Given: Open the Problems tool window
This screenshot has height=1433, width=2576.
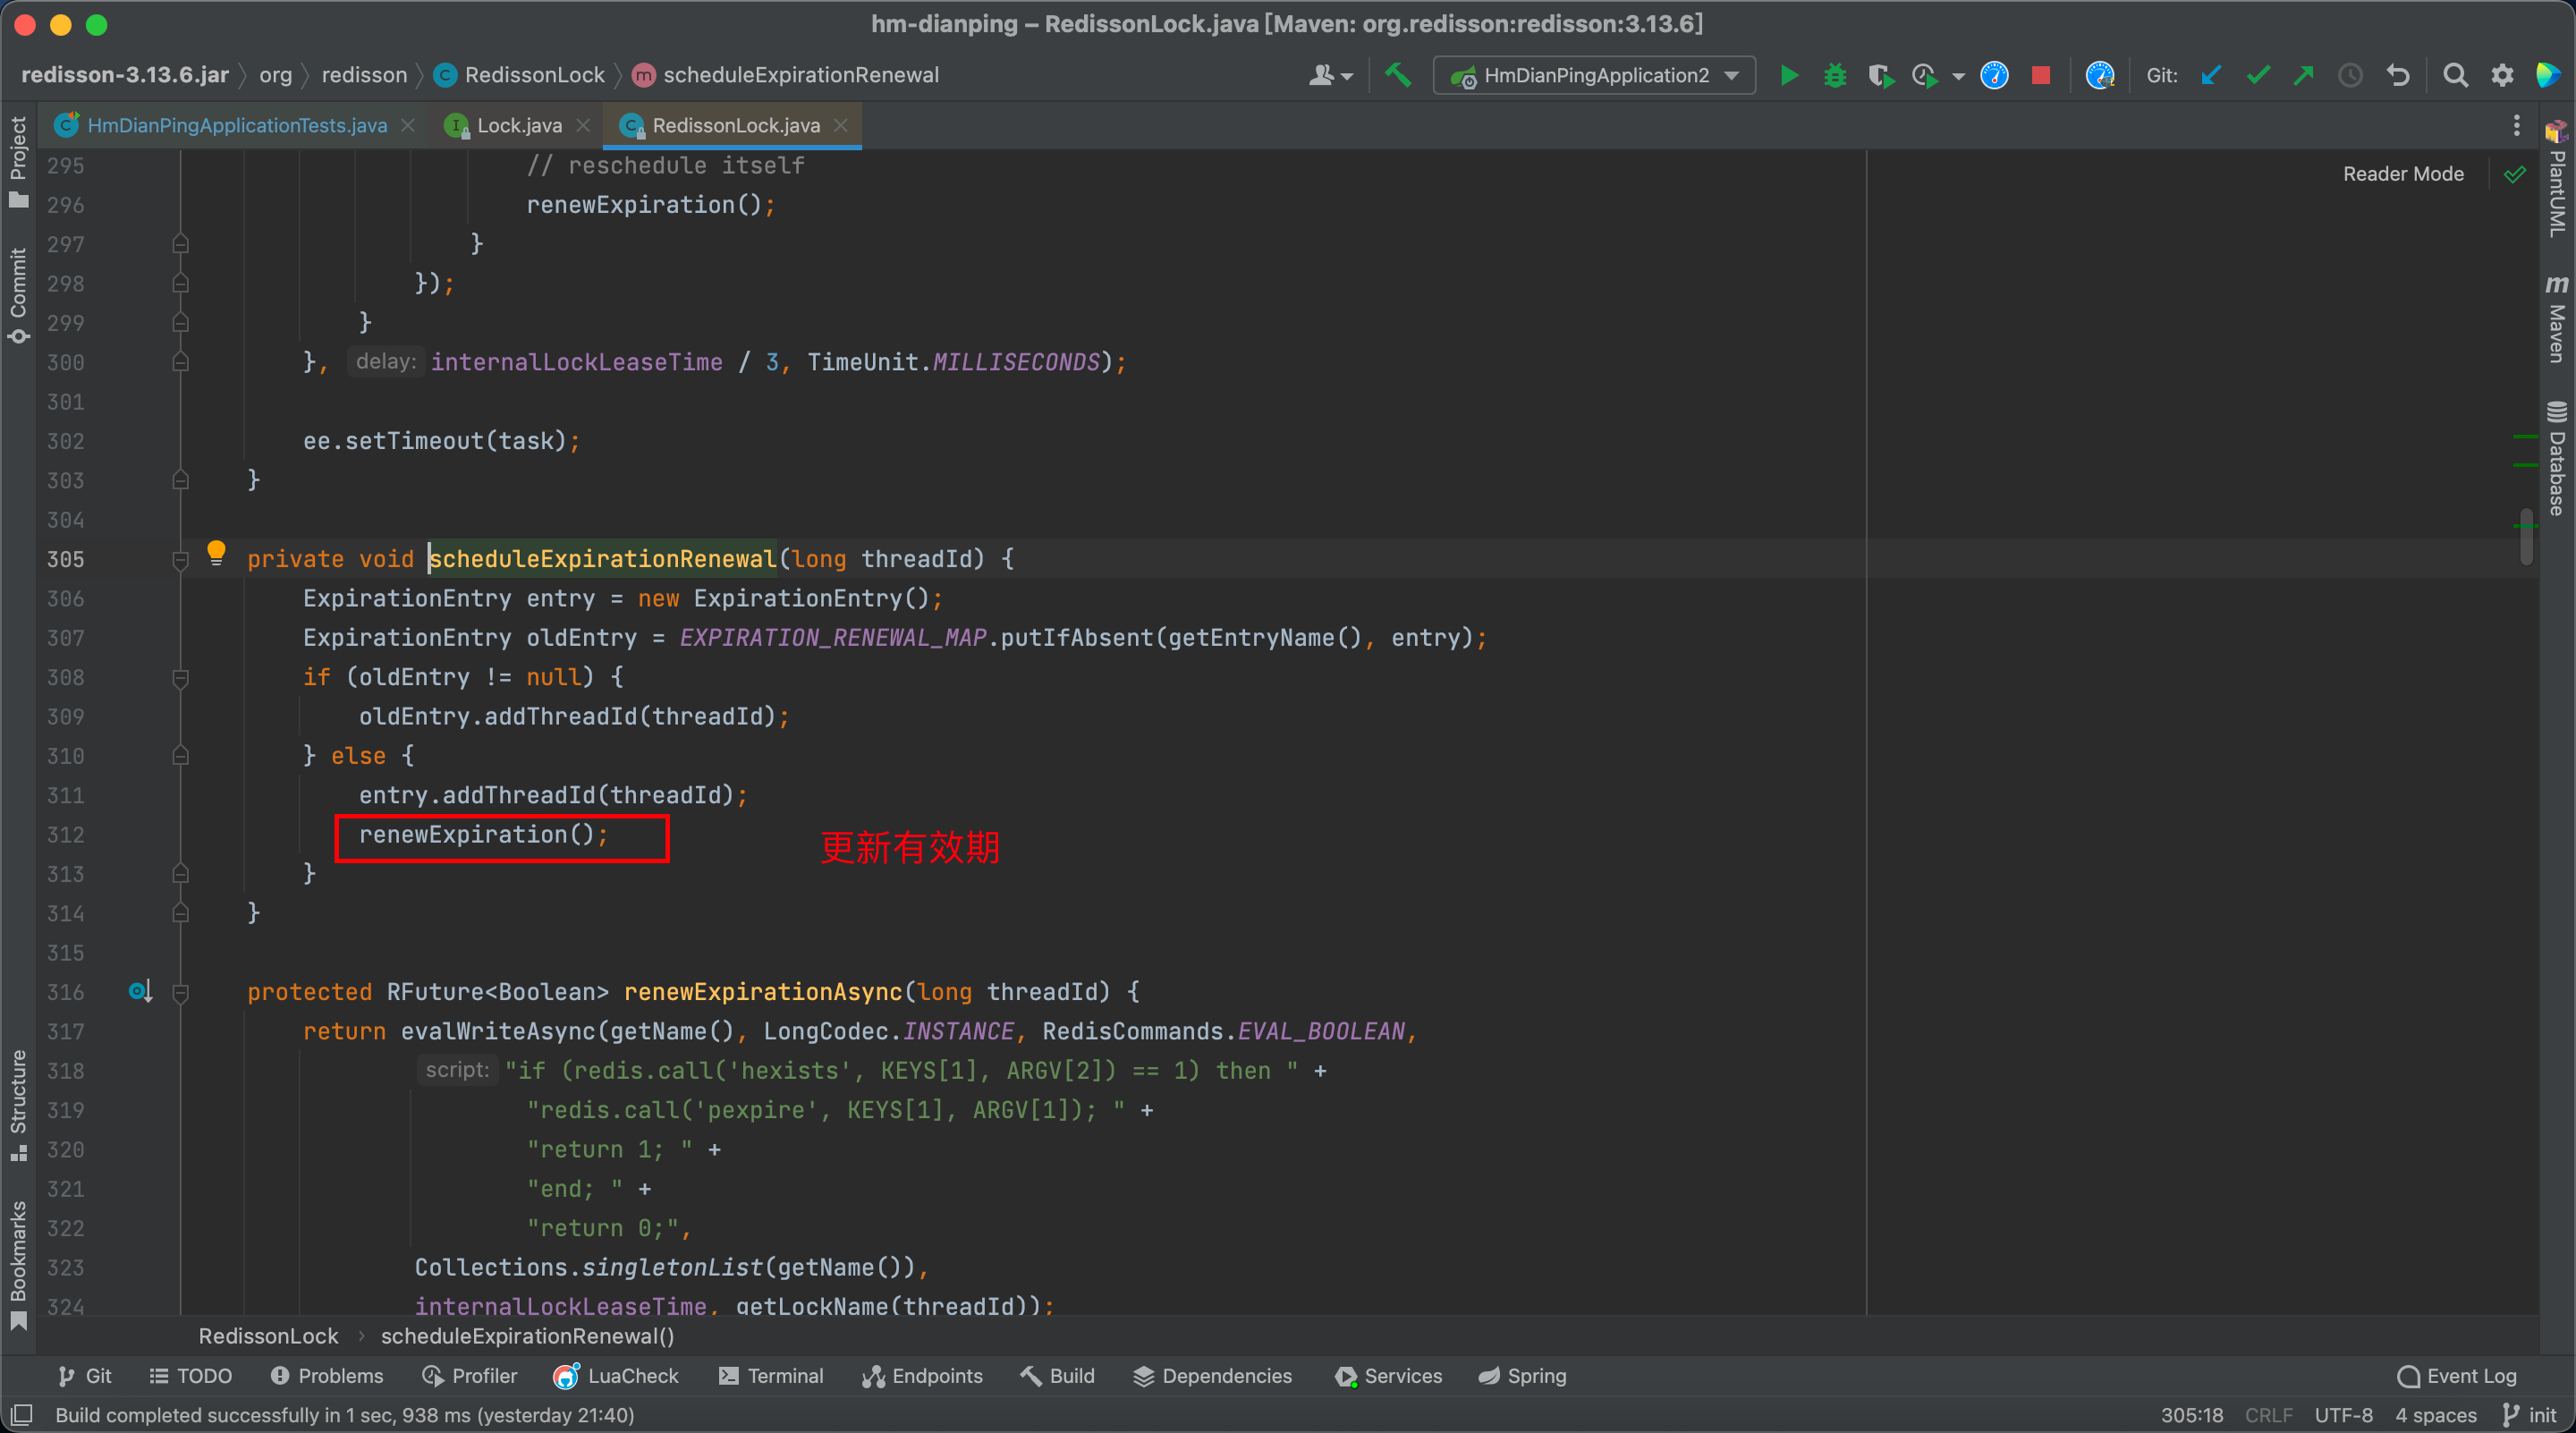Looking at the screenshot, I should 327,1376.
